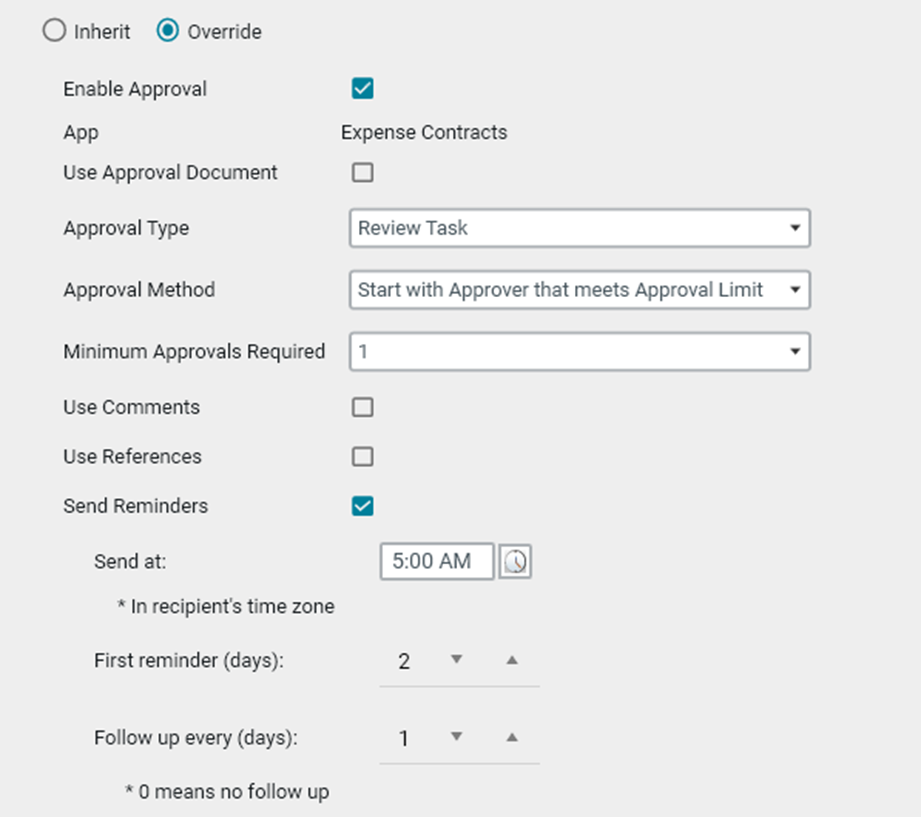Open the Minimum Approvals Required dropdown
The width and height of the screenshot is (921, 817).
coord(579,352)
